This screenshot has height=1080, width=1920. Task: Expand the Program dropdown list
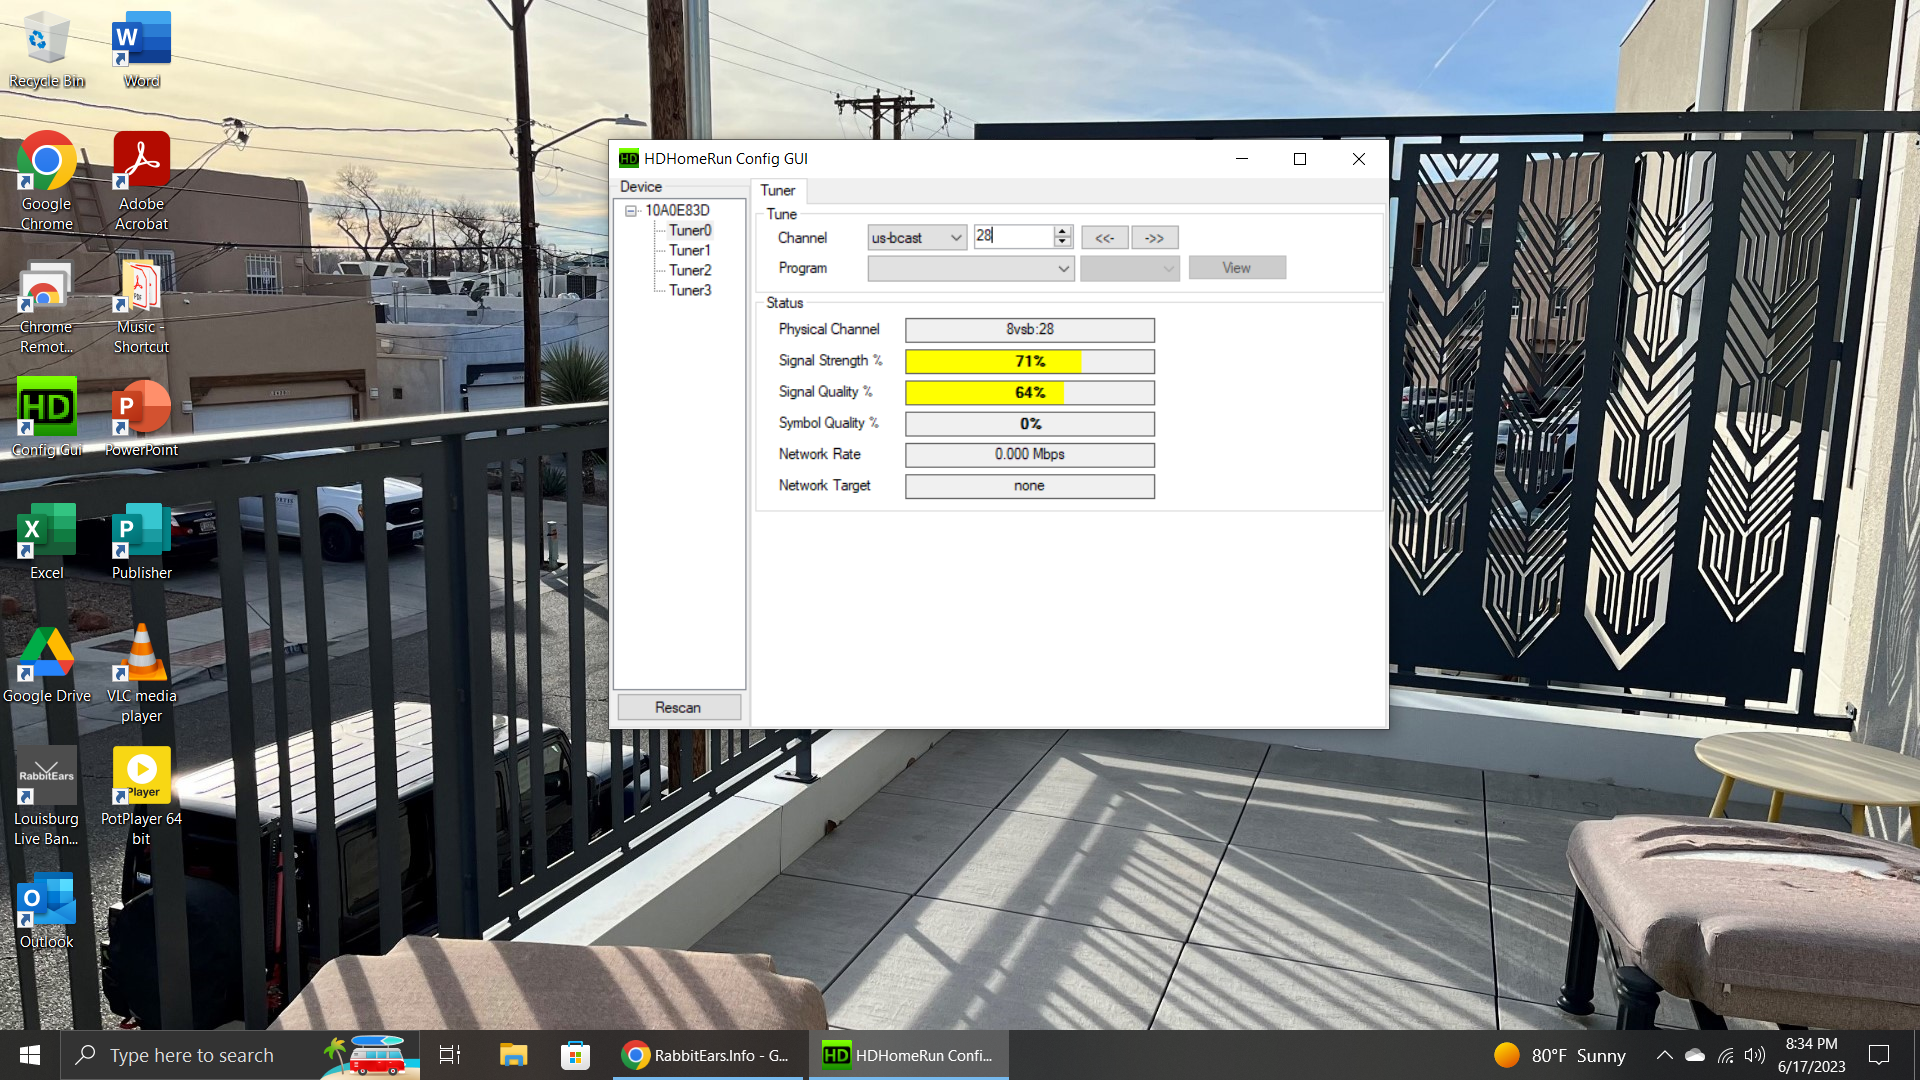[x=1063, y=268]
